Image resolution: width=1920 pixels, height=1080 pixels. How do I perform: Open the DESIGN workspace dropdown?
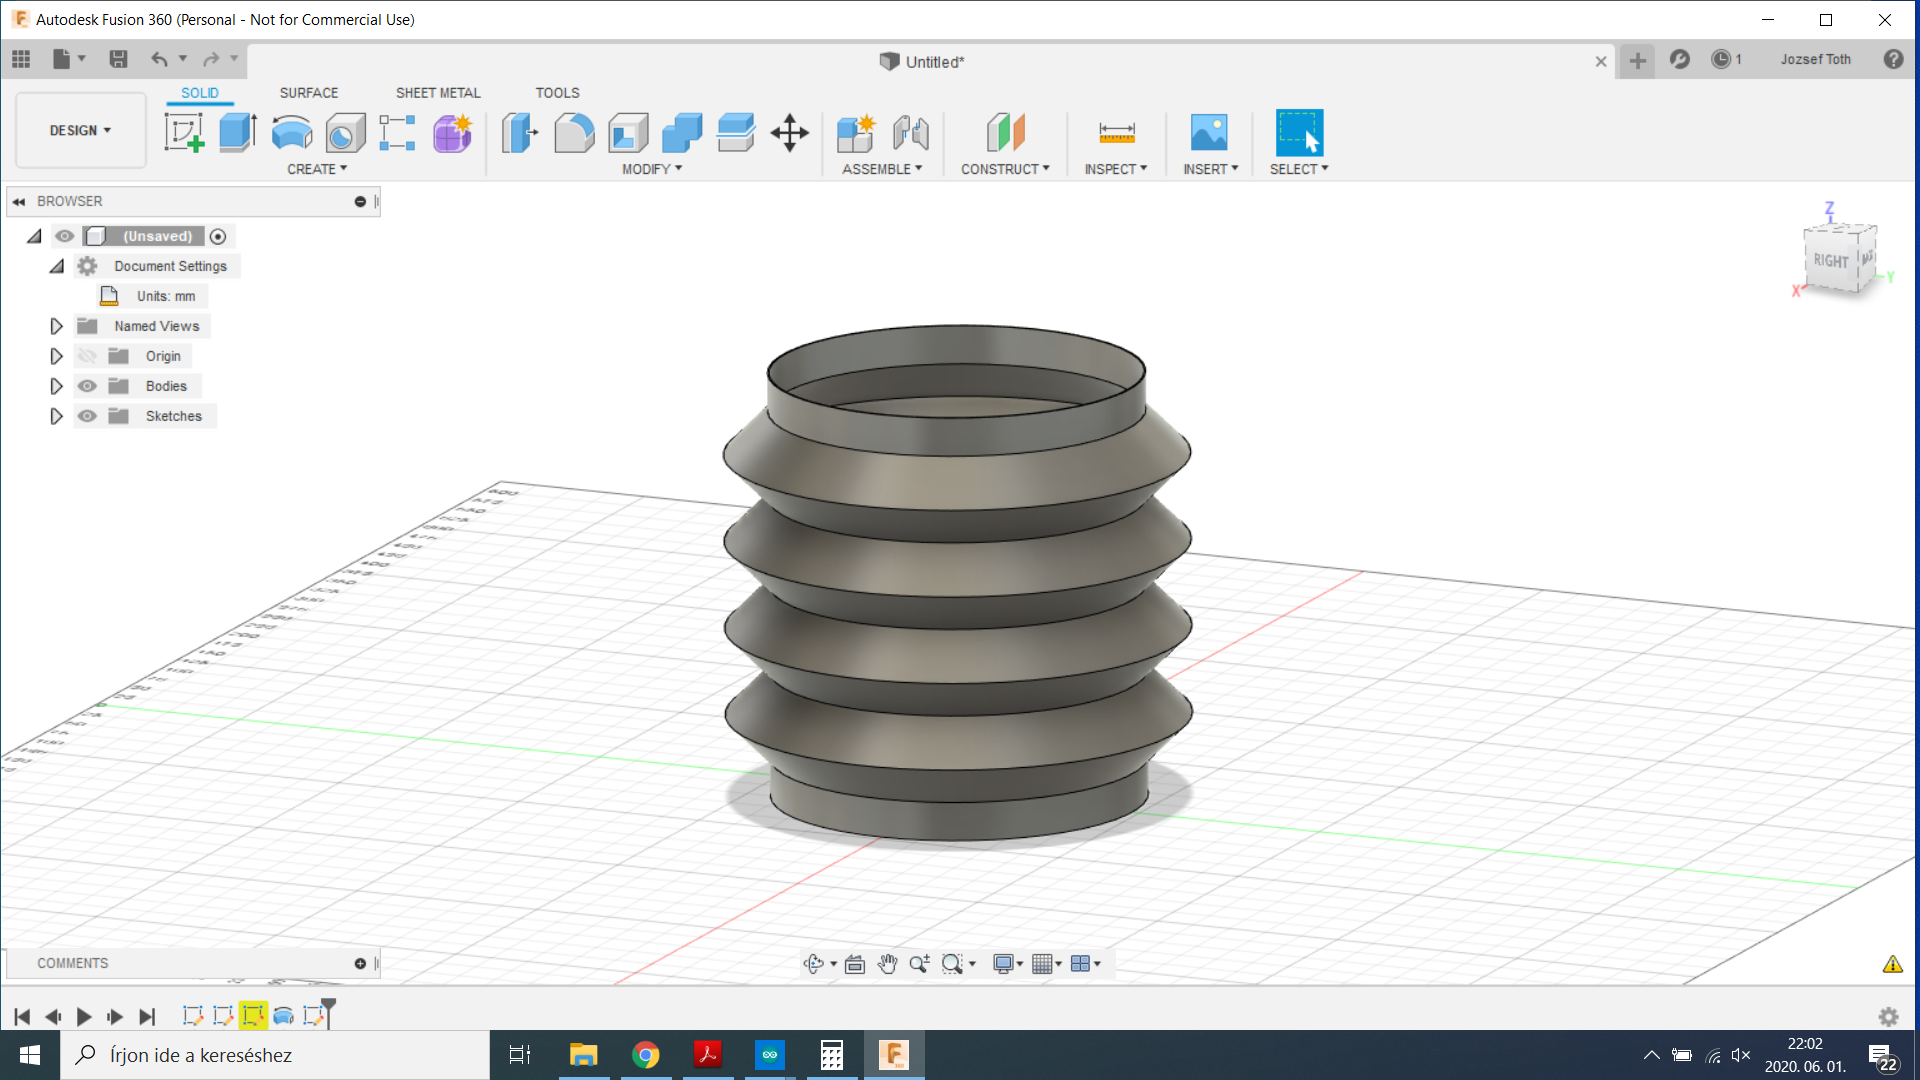pos(80,131)
